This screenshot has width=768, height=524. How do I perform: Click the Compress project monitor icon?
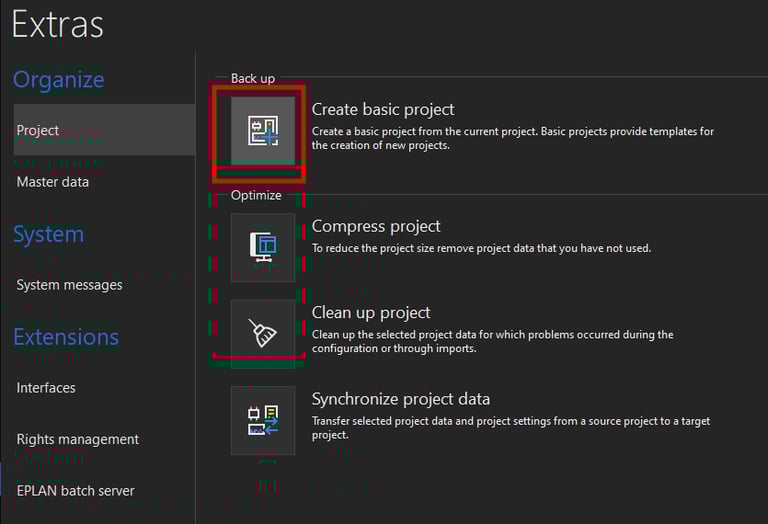pos(263,247)
